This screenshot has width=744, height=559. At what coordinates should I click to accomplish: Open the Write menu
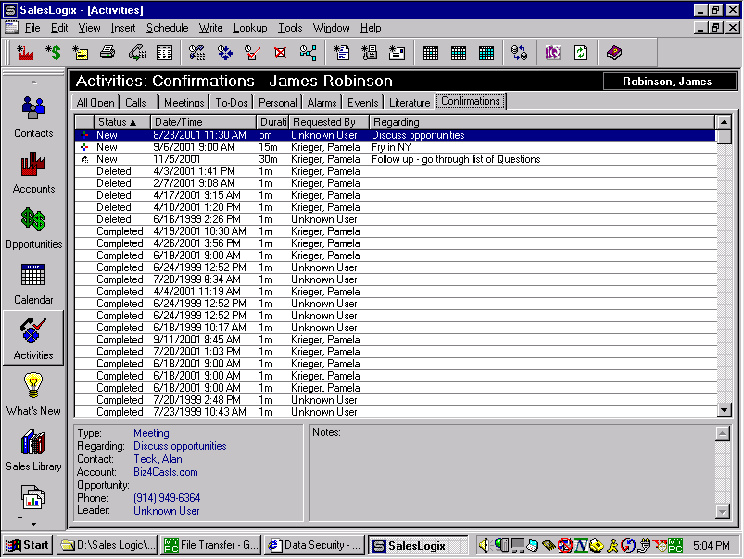click(211, 28)
